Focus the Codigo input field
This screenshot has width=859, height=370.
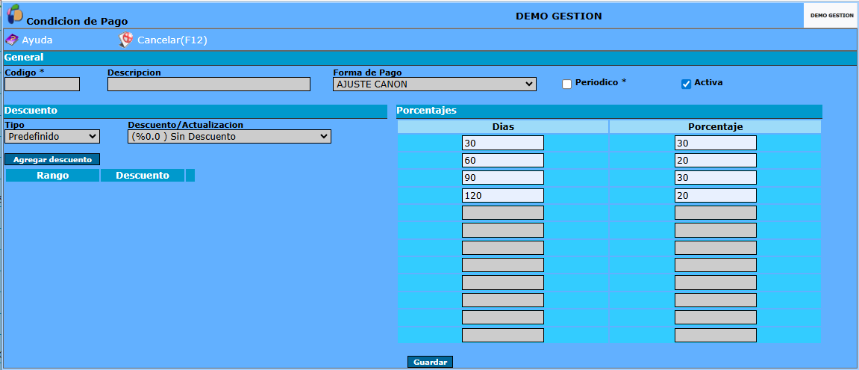(x=42, y=84)
